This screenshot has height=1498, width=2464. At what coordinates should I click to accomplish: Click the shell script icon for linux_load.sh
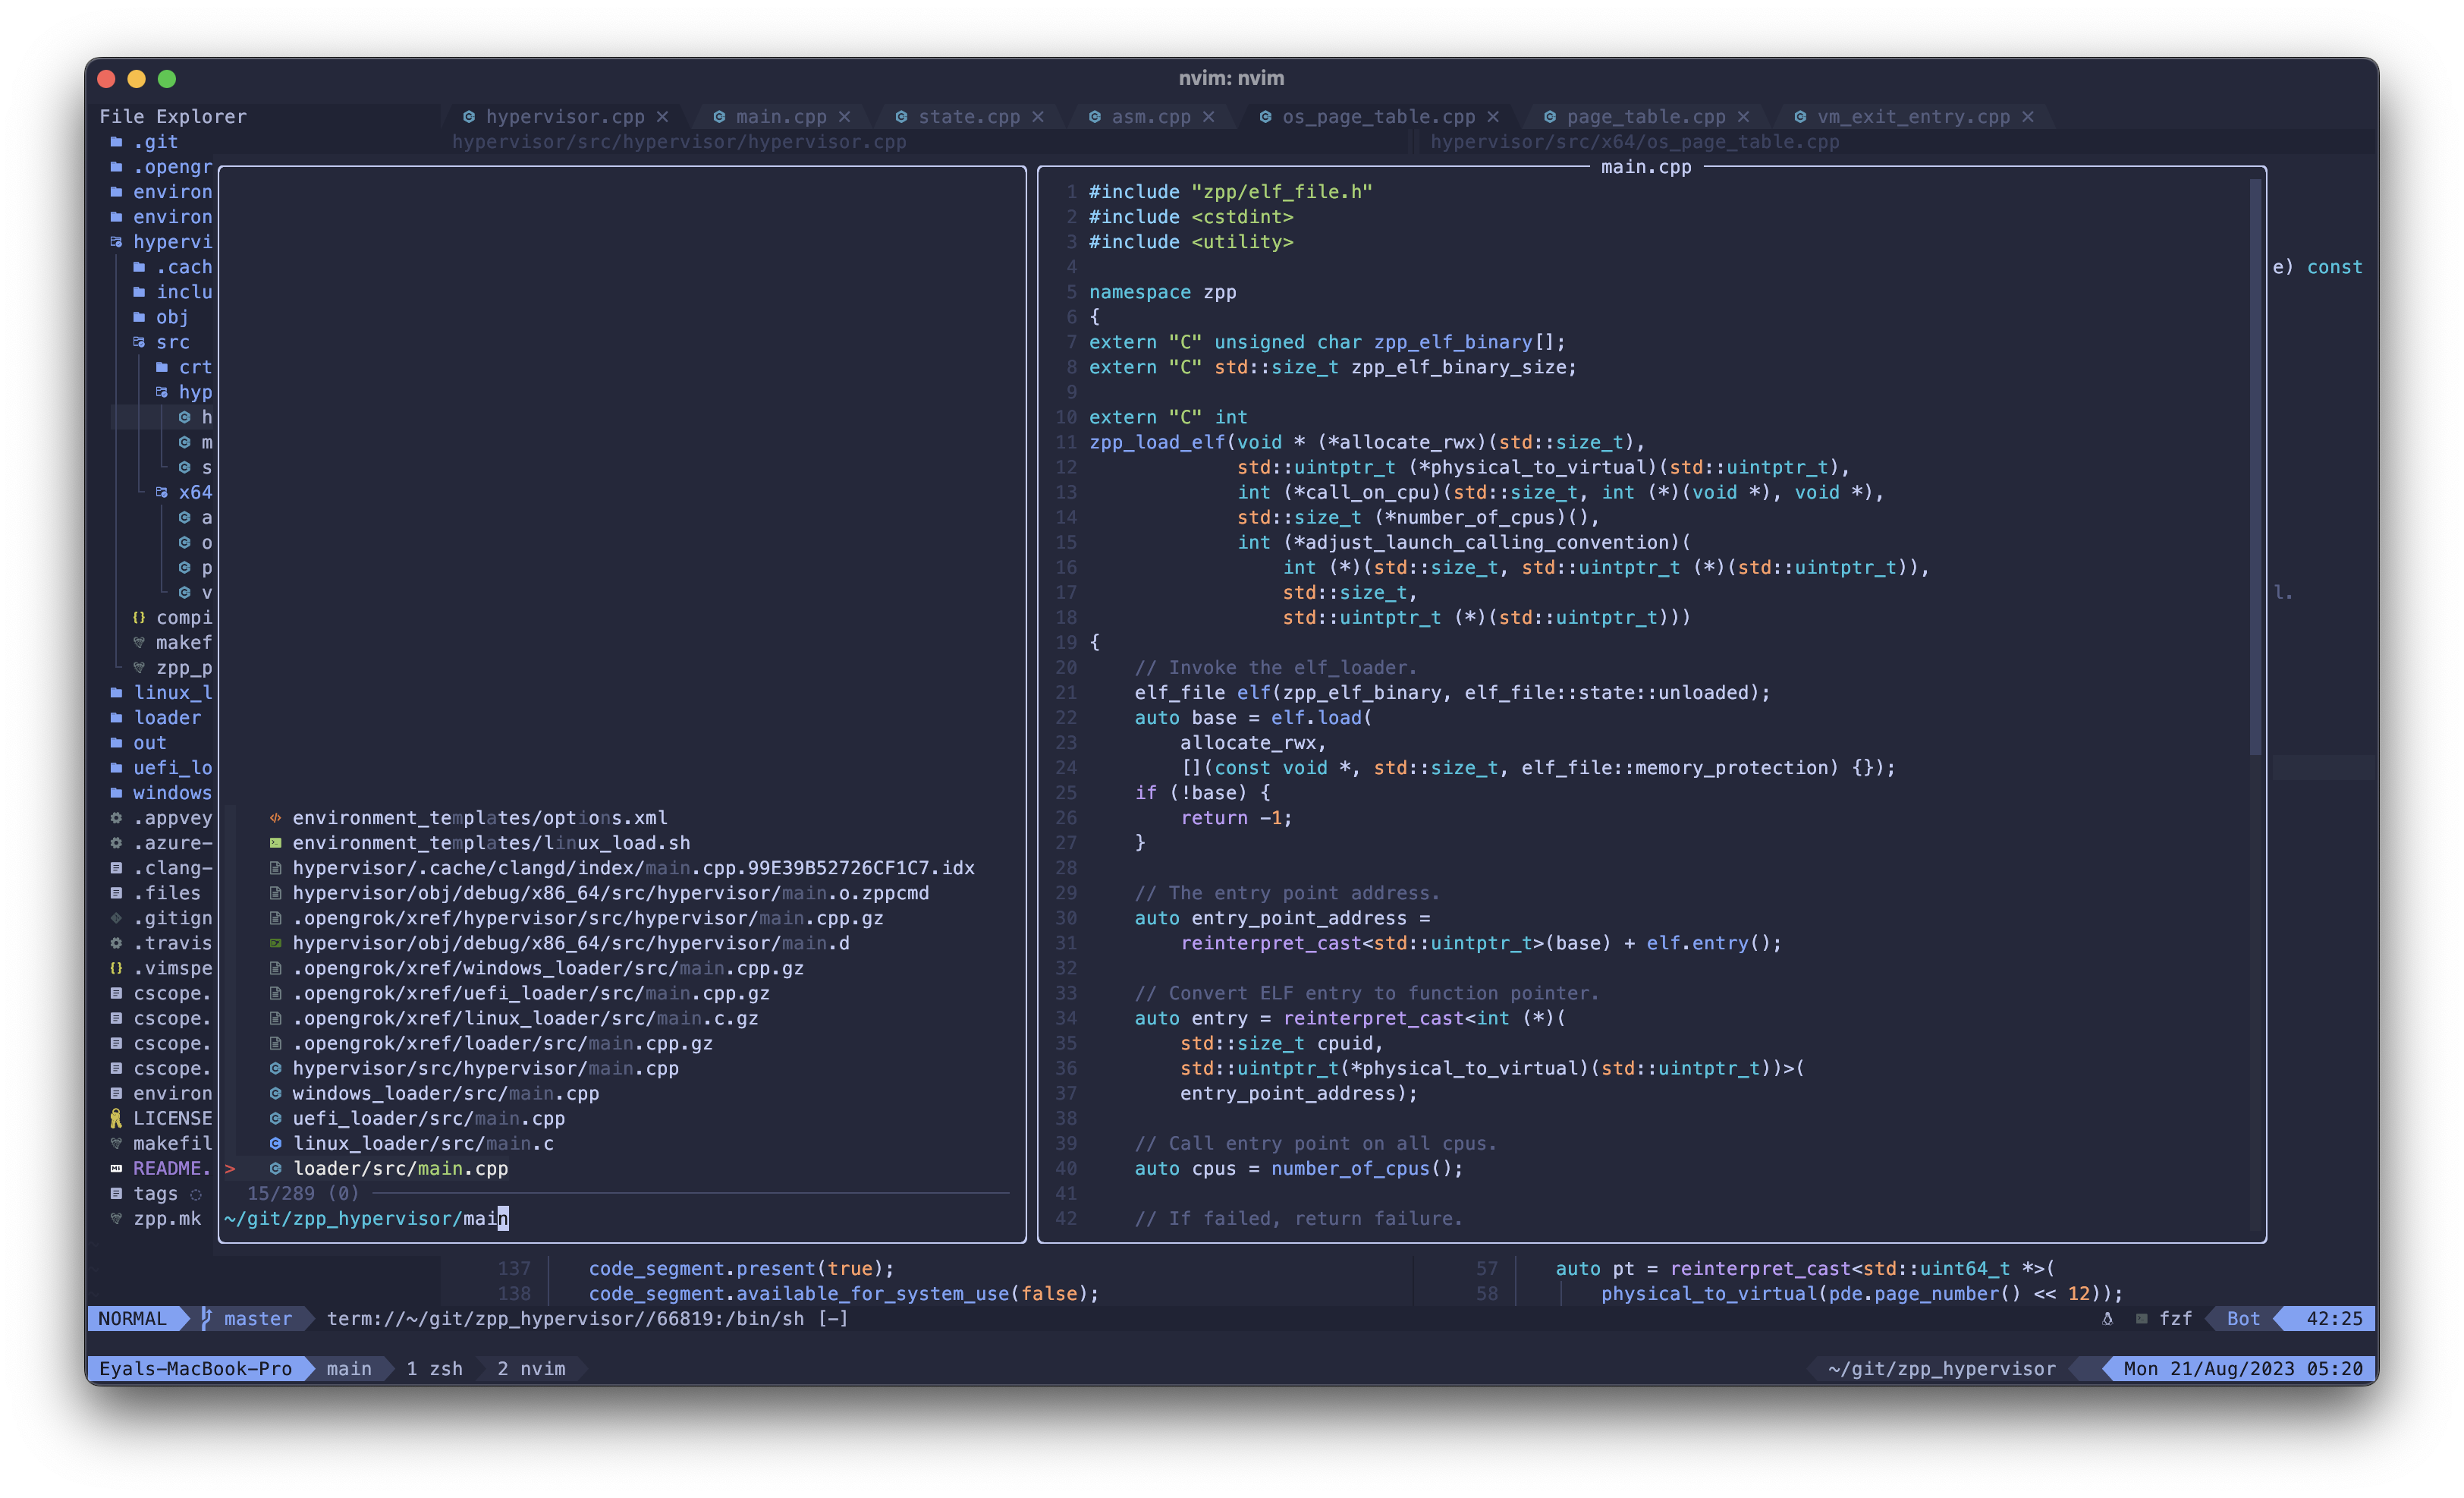click(275, 843)
